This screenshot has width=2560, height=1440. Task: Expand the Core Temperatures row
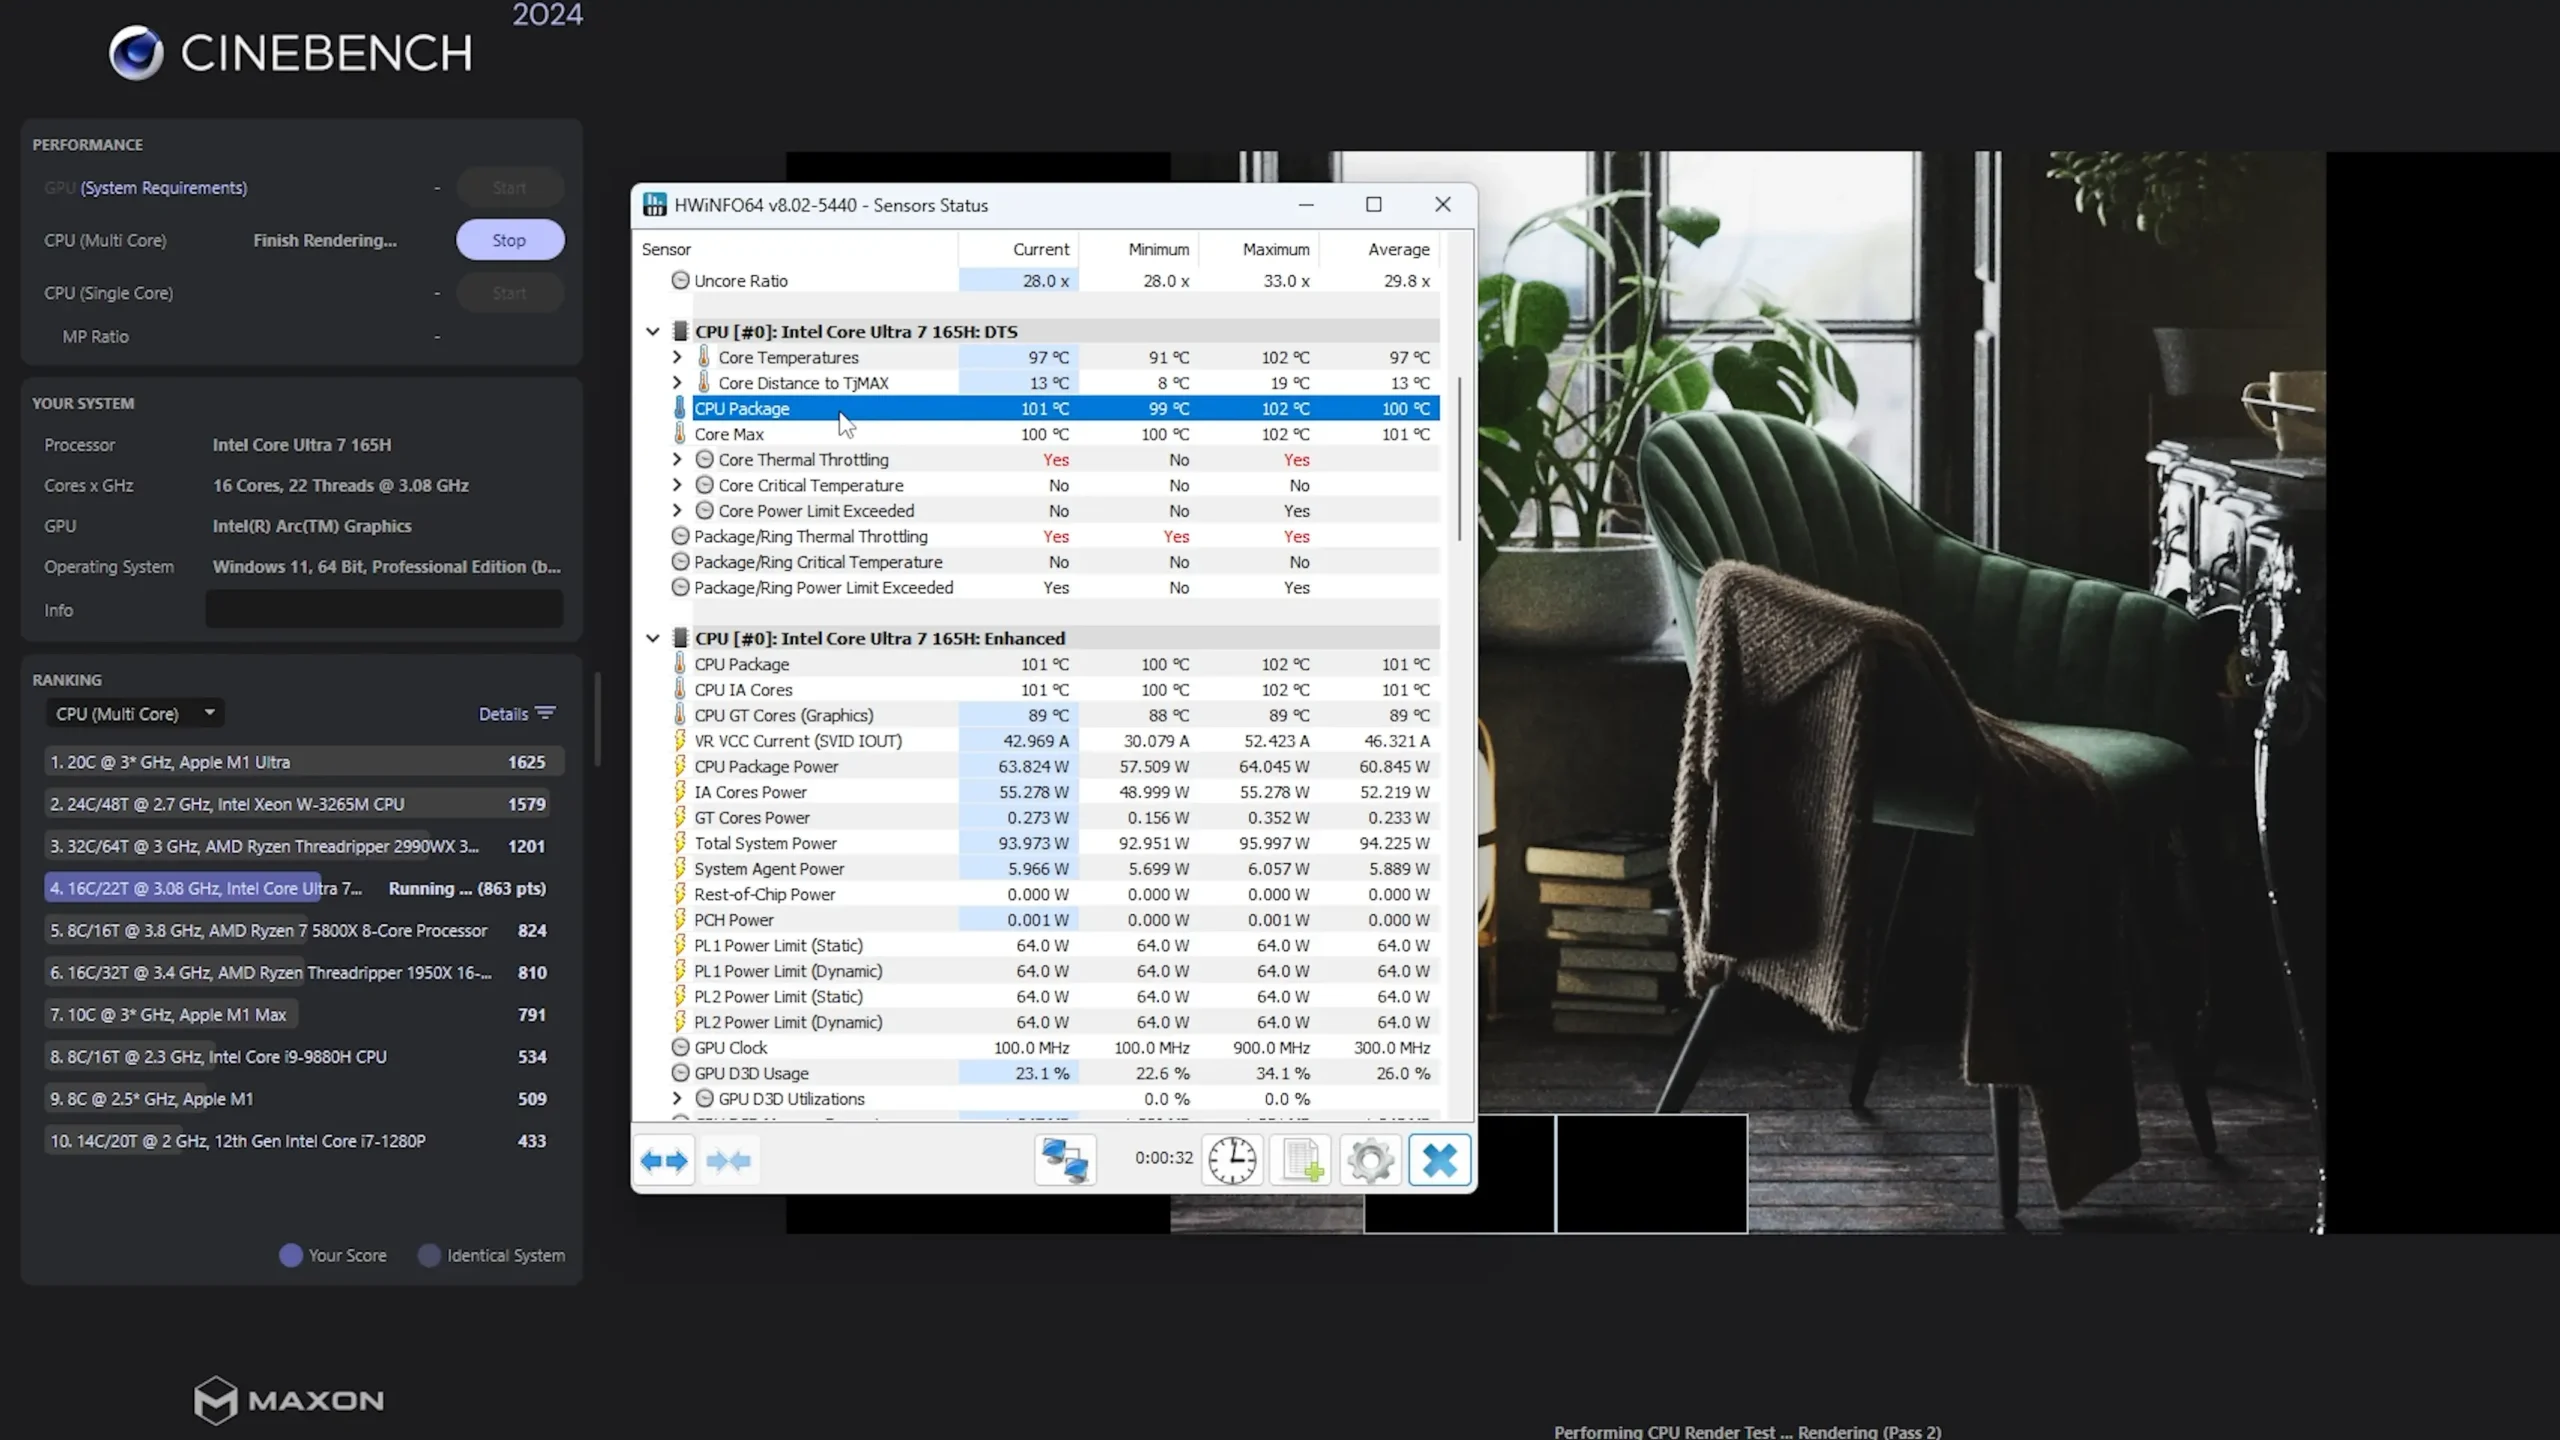coord(677,357)
